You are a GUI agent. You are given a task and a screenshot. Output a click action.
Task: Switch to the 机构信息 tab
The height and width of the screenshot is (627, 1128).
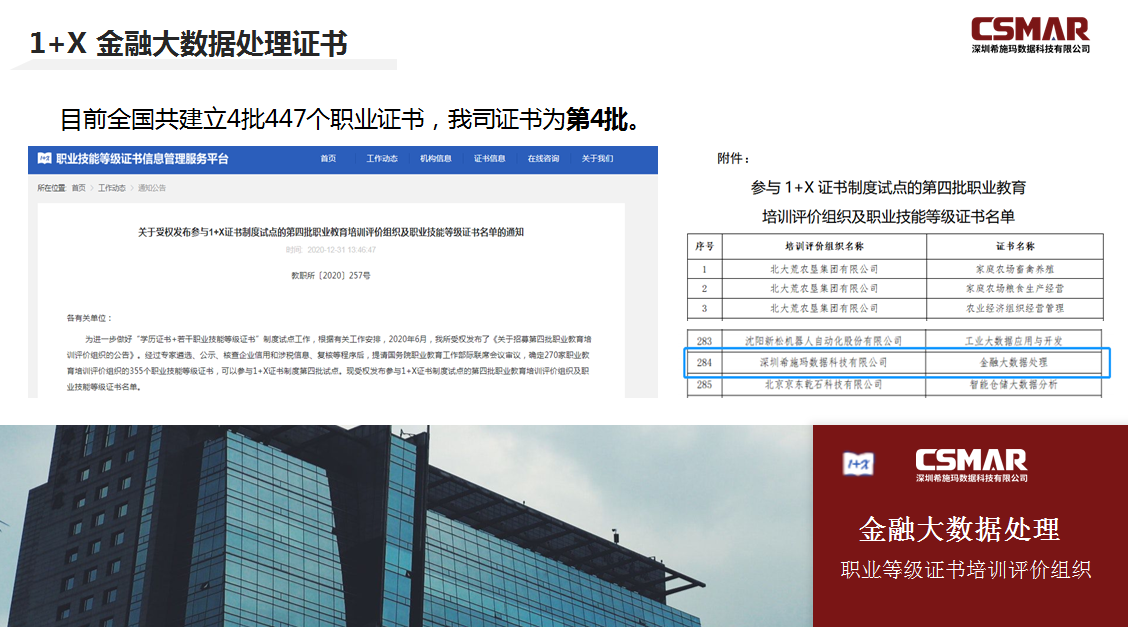pos(437,157)
